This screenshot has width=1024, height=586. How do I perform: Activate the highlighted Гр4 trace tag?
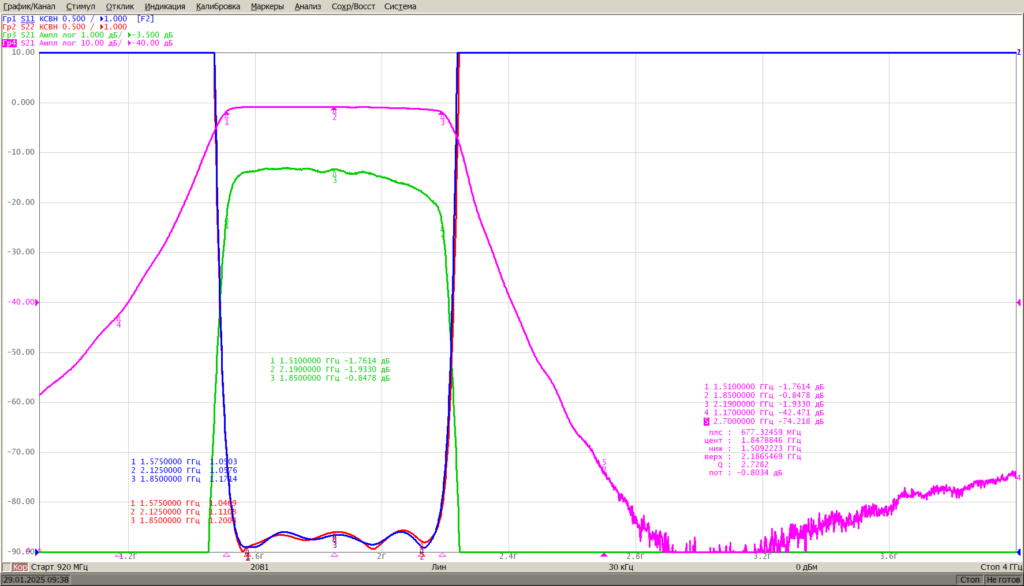(9, 43)
